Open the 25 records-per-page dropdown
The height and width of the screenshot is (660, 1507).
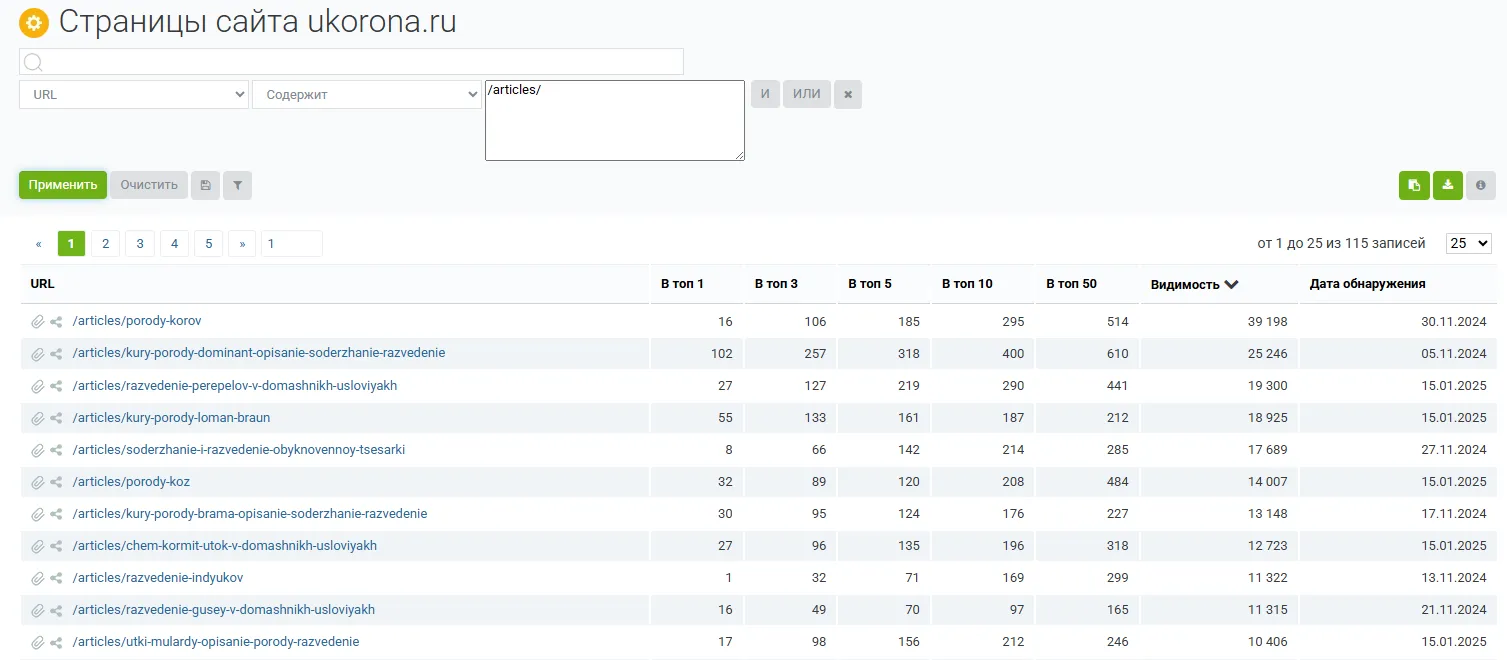click(x=1468, y=243)
